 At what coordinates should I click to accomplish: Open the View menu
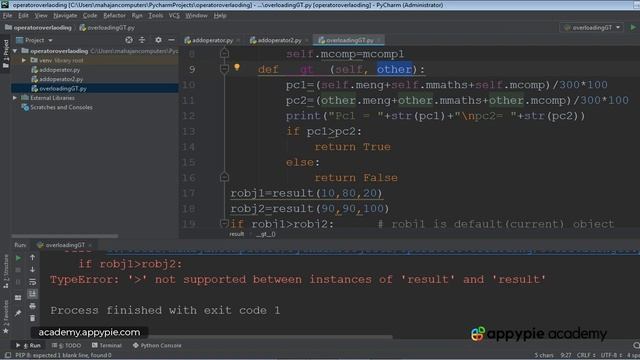(41, 16)
